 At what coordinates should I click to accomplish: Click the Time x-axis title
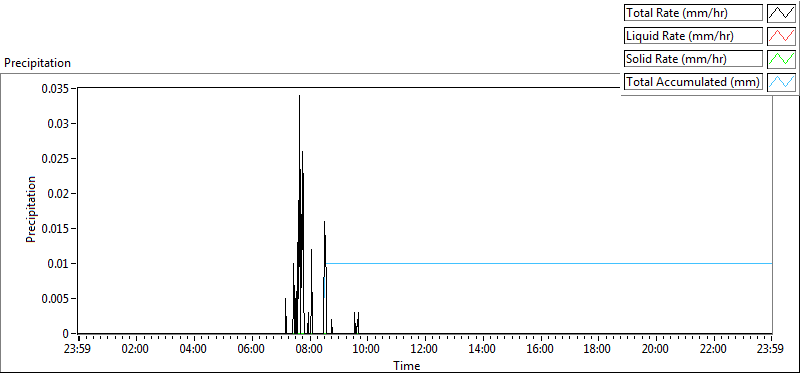point(407,366)
